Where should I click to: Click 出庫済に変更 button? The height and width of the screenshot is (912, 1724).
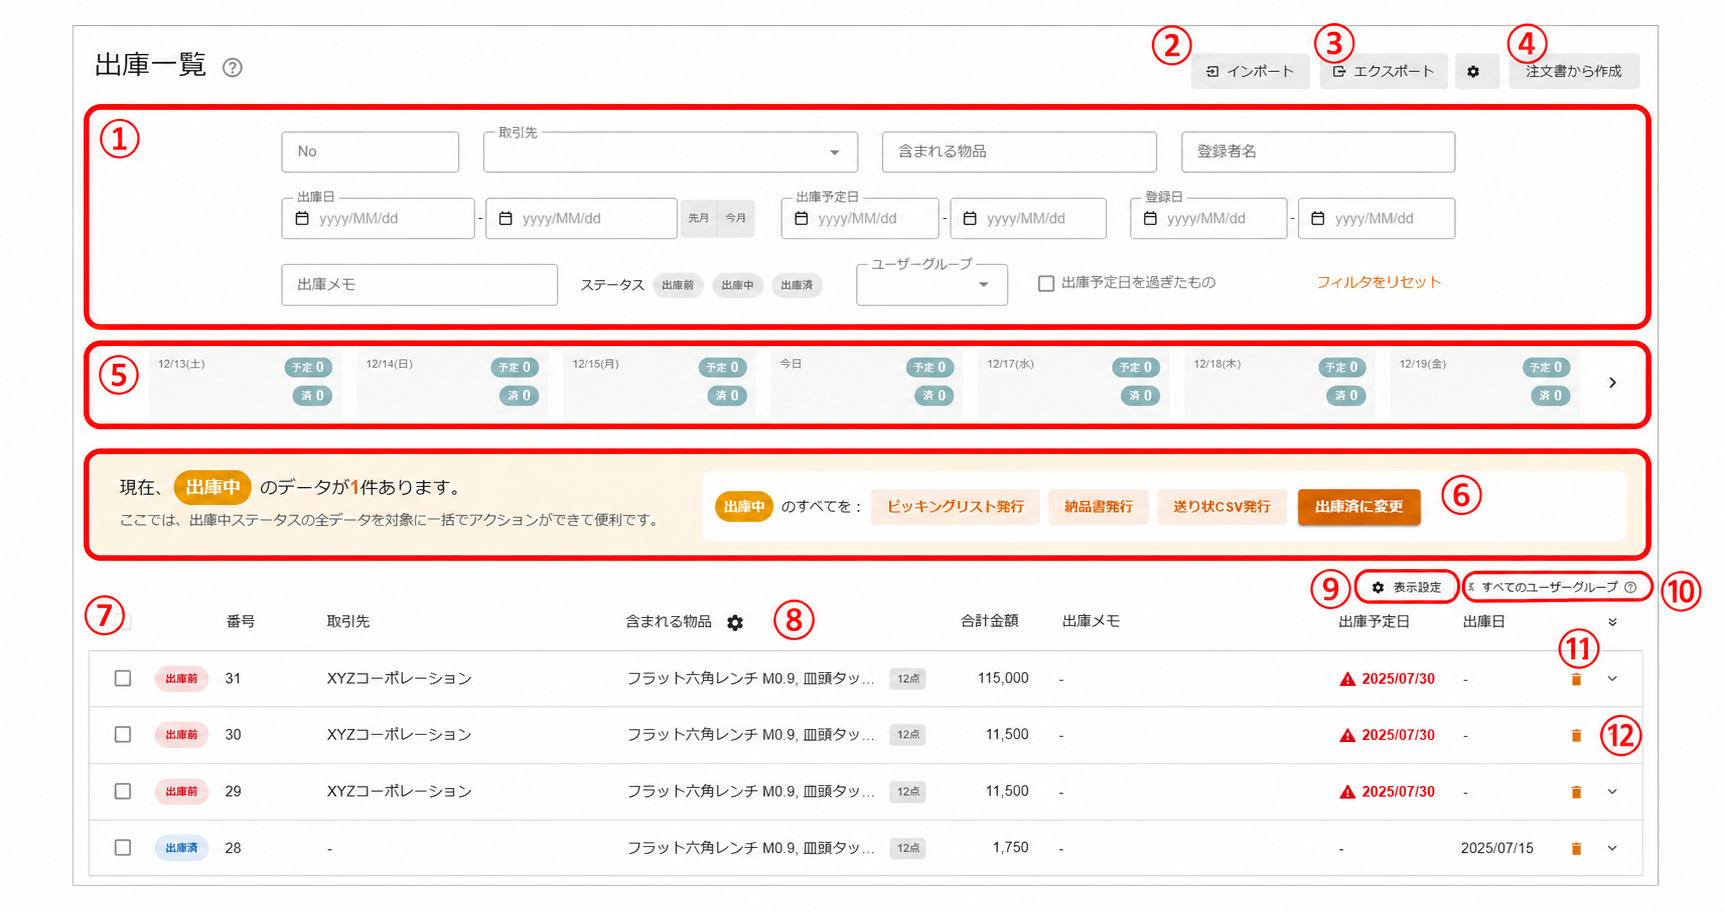click(1359, 506)
